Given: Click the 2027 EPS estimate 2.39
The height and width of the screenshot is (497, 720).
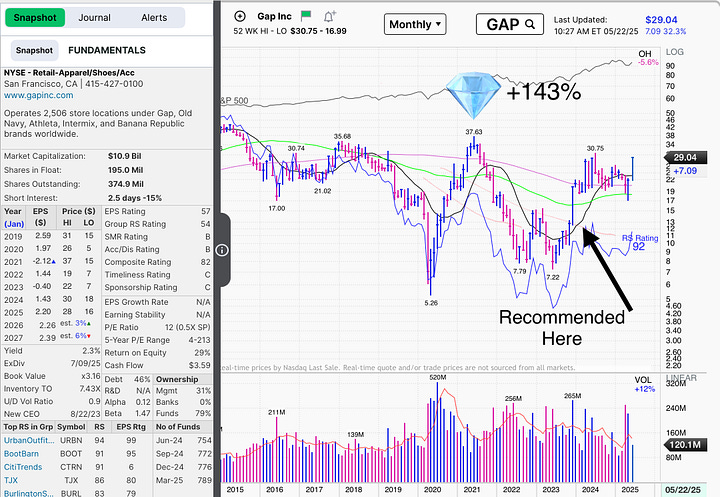Looking at the screenshot, I should pyautogui.click(x=47, y=338).
